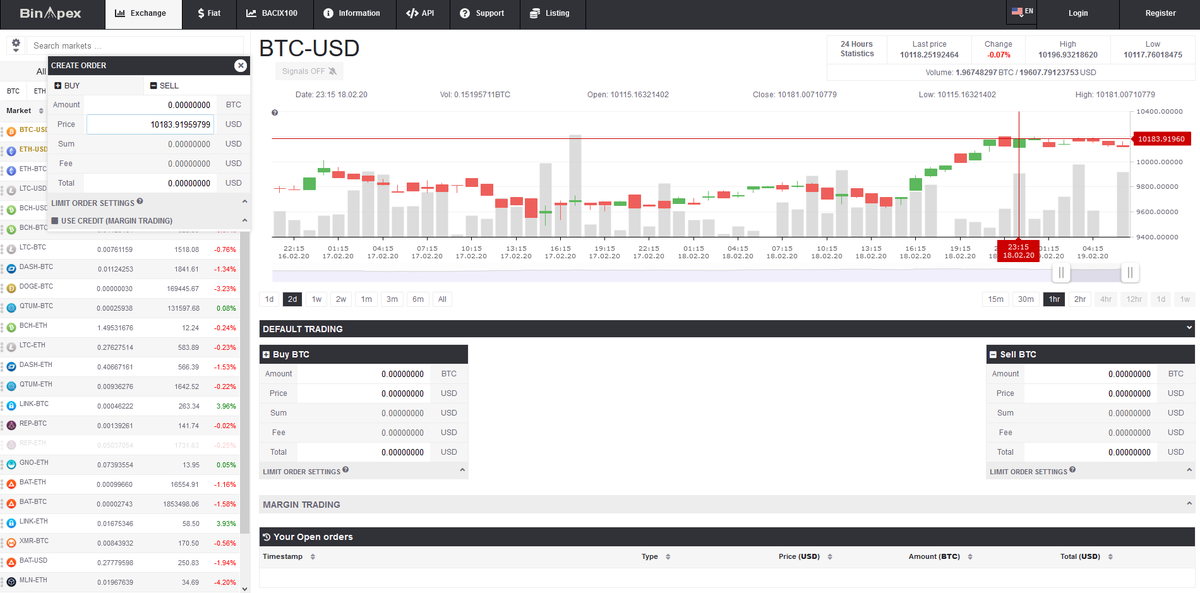Collapse the Default Trading section
The height and width of the screenshot is (593, 1200).
pyautogui.click(x=1189, y=328)
